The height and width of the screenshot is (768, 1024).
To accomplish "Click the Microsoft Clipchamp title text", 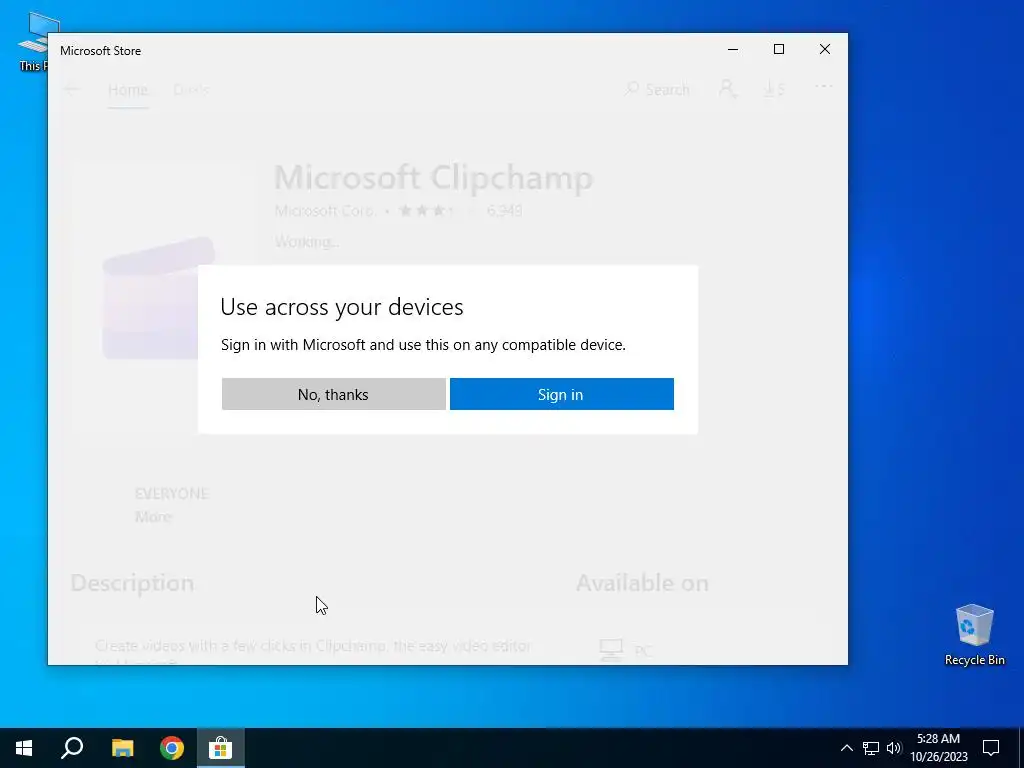I will 434,177.
